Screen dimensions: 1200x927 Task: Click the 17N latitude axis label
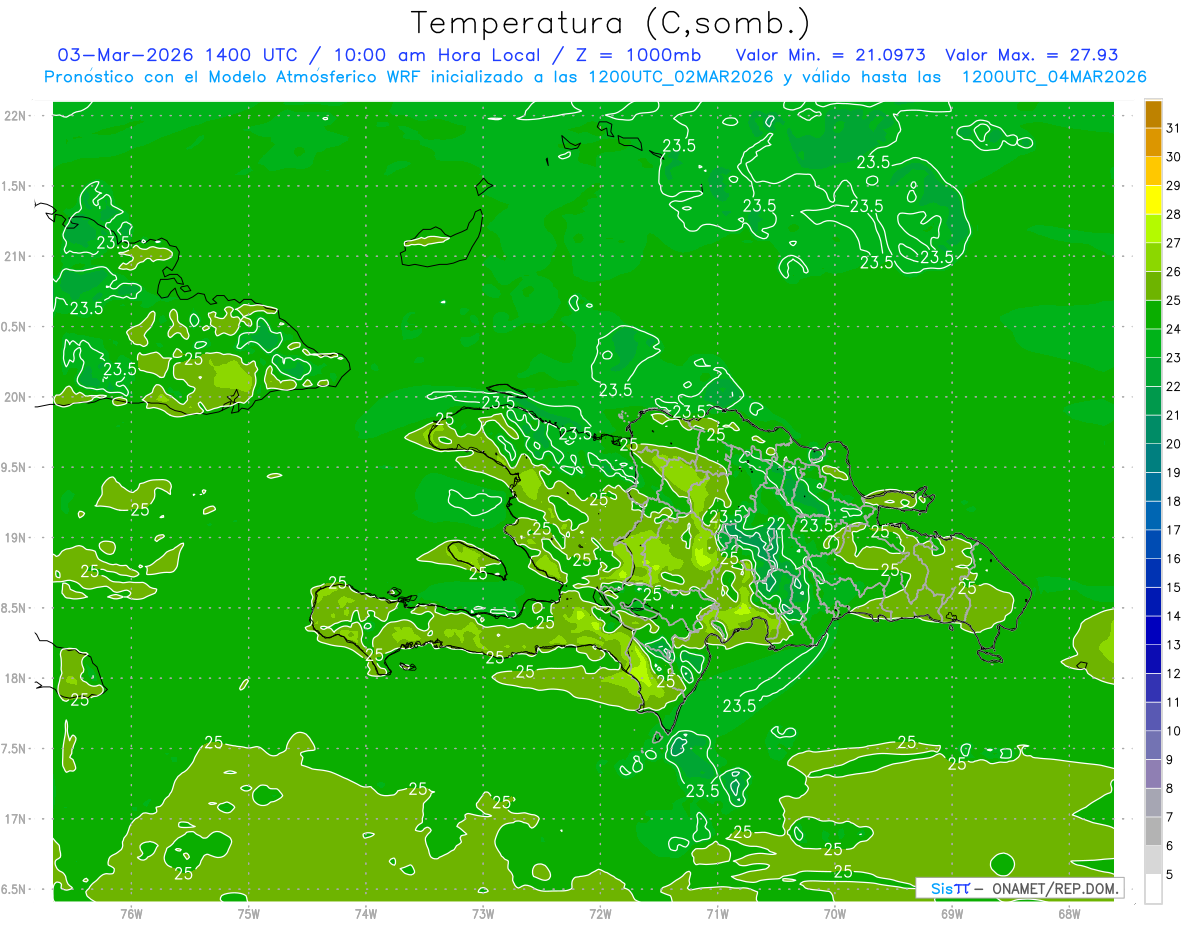pyautogui.click(x=15, y=820)
